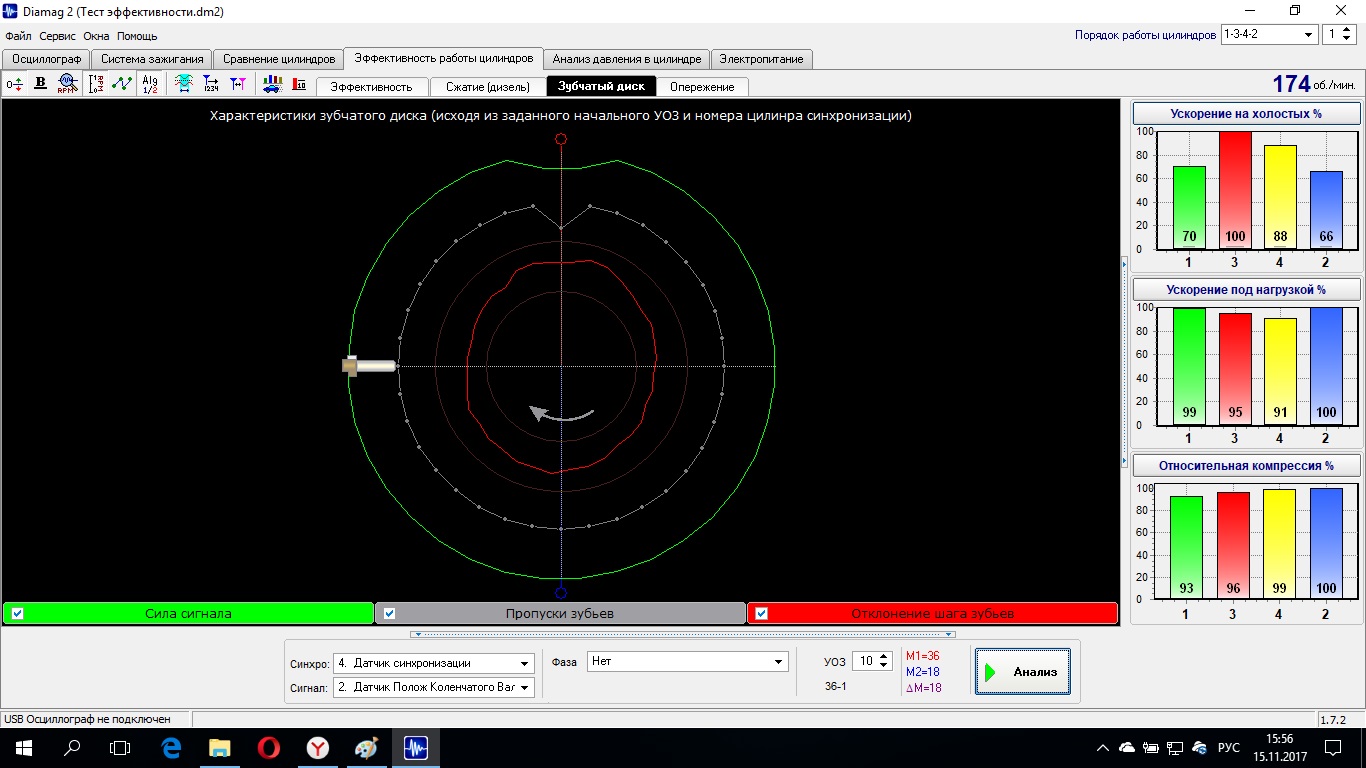This screenshot has width=1366, height=768.
Task: Switch to Анализ давления в цилиндре tab
Action: click(x=627, y=59)
